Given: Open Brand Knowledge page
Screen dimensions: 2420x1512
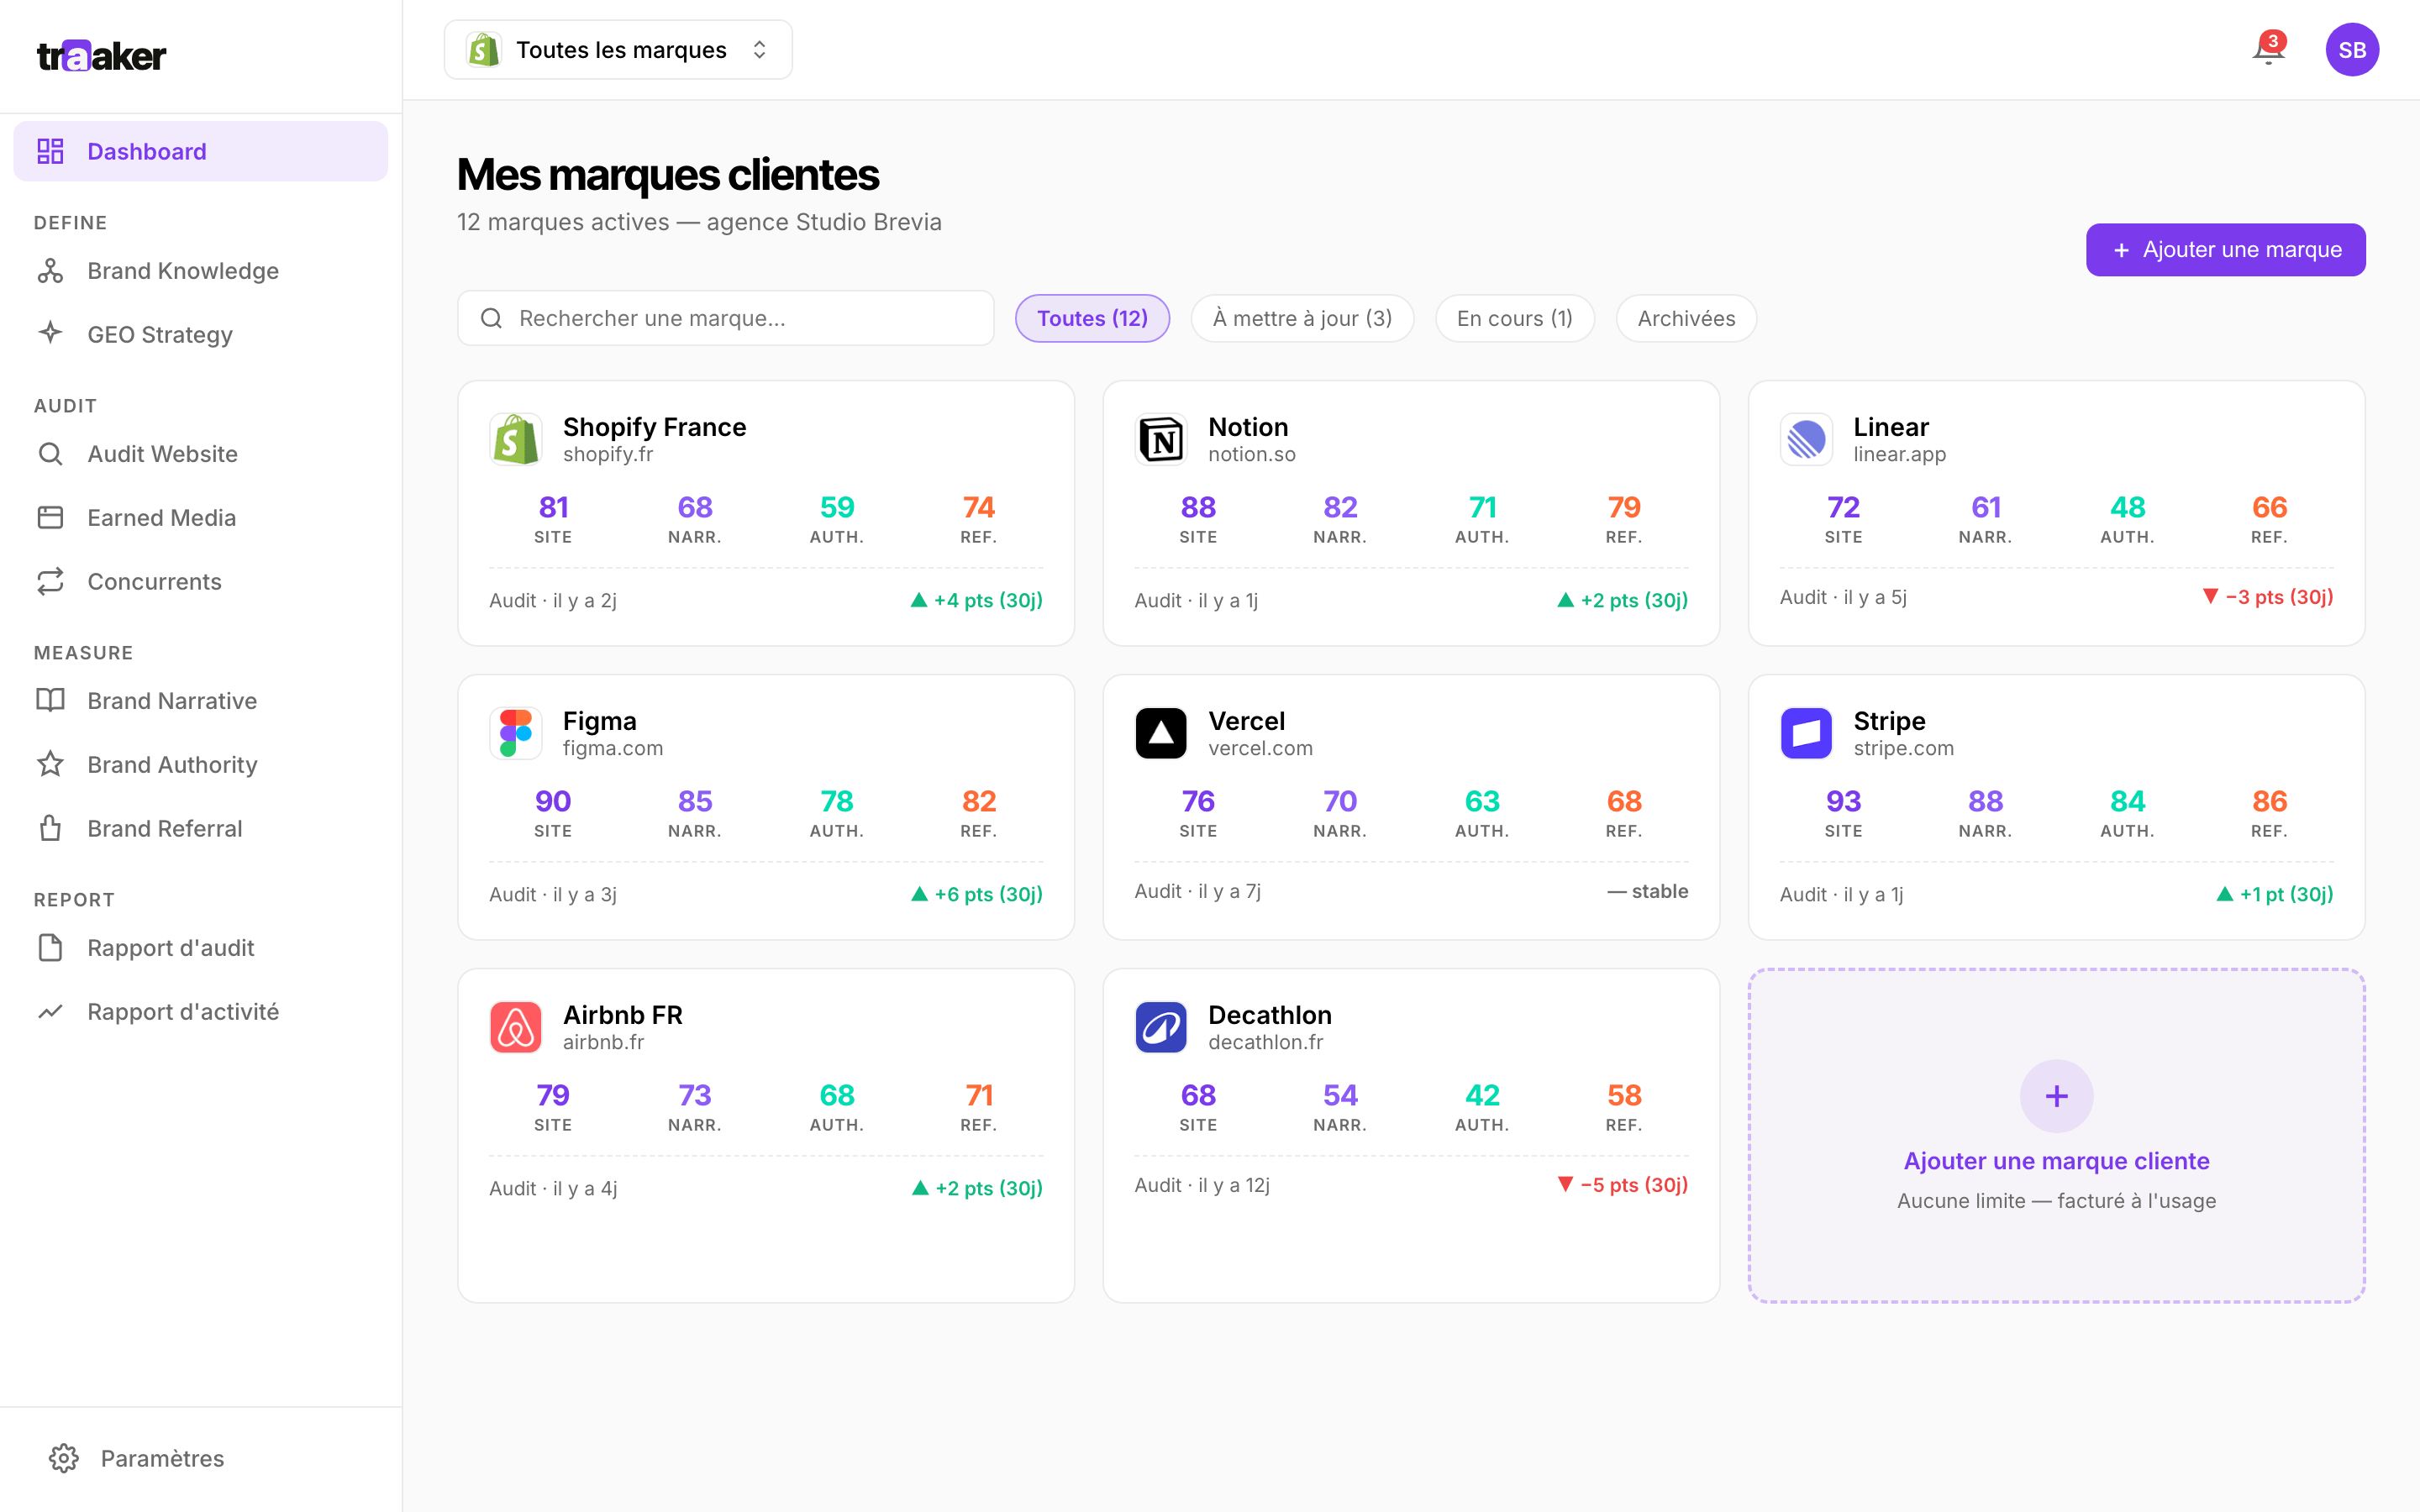Looking at the screenshot, I should tap(200, 271).
